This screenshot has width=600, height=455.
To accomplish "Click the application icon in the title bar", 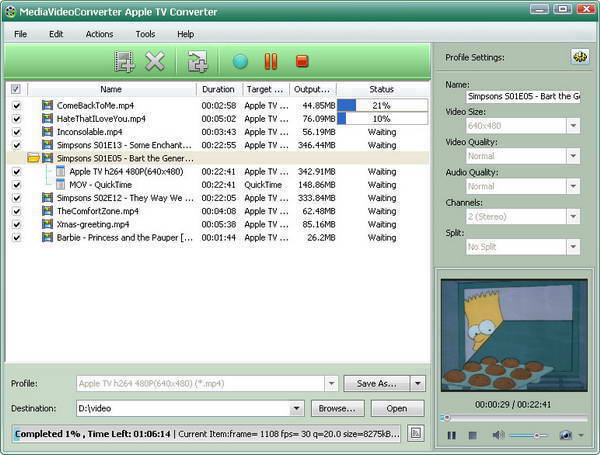I will click(10, 12).
